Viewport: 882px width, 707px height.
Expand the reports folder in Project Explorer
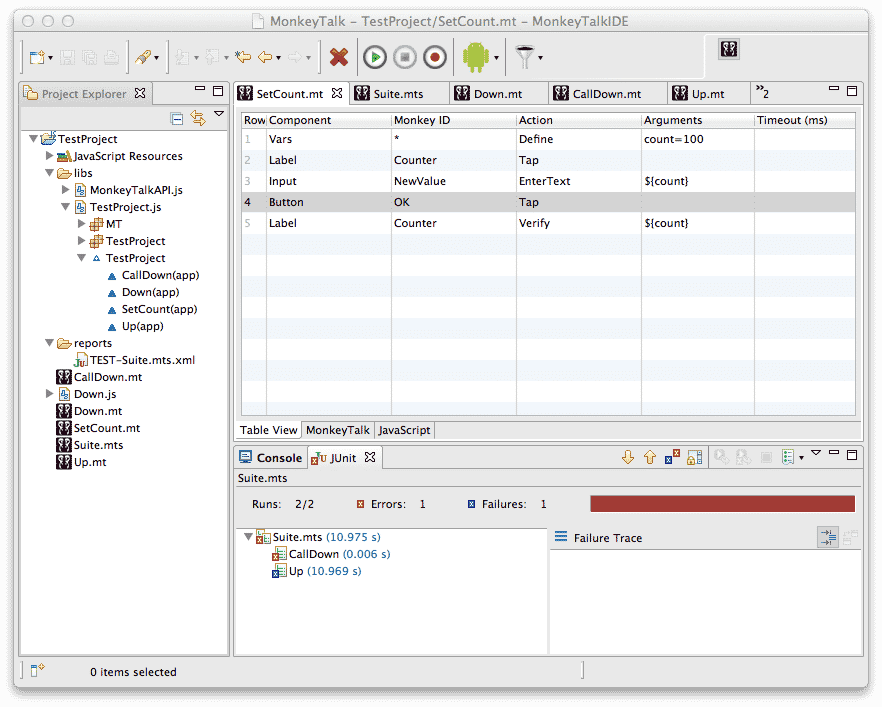coord(49,343)
